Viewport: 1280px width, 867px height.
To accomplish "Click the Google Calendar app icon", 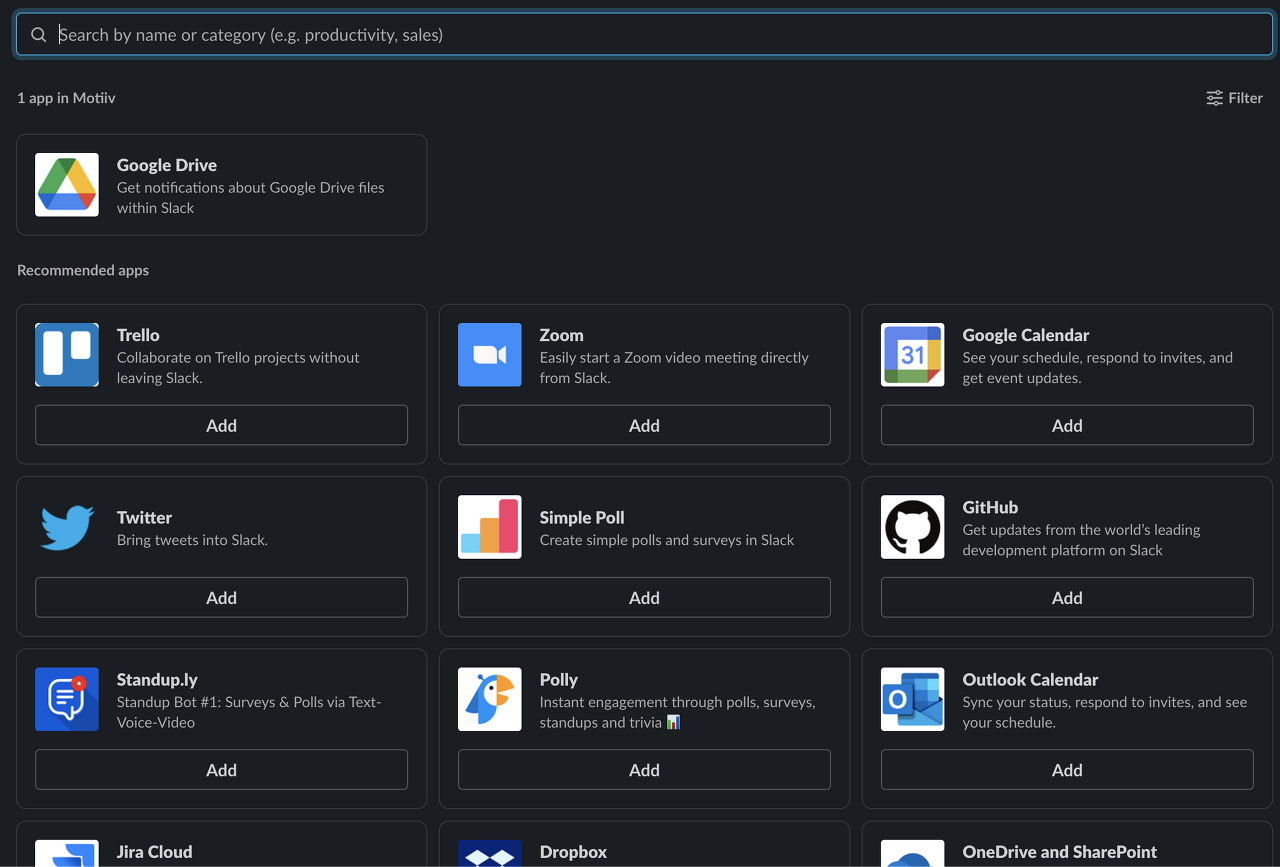I will (x=913, y=355).
